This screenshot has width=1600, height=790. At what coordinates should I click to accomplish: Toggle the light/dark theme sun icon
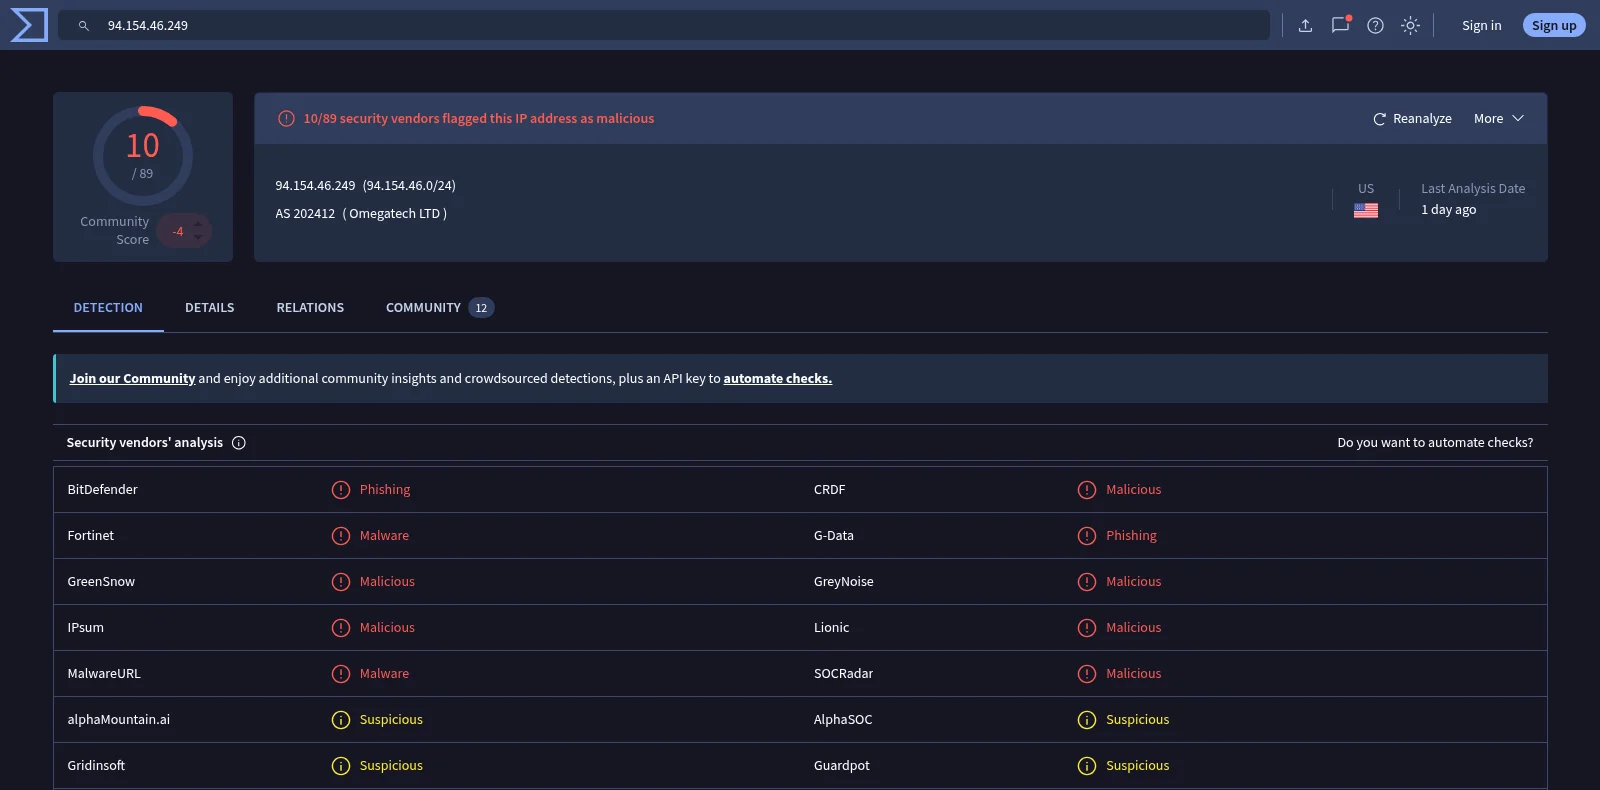tap(1410, 26)
